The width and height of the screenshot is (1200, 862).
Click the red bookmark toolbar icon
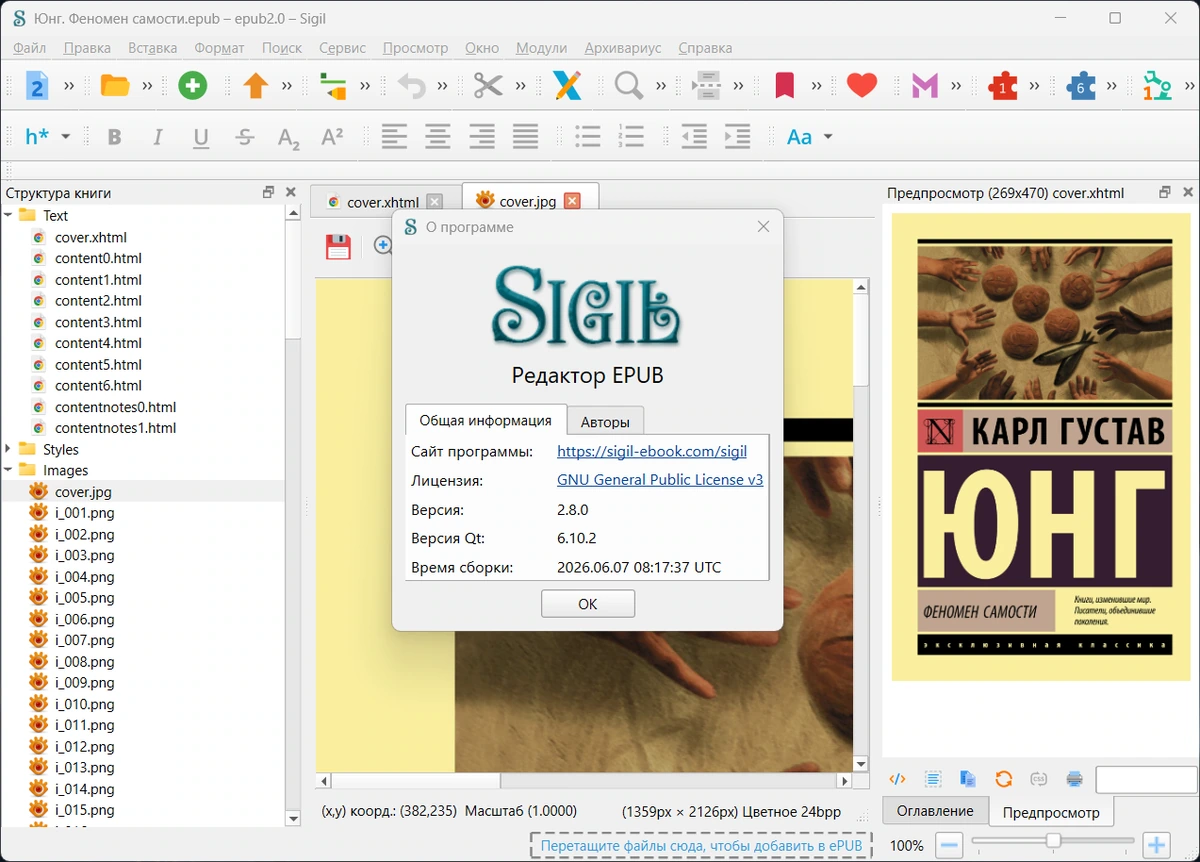tap(785, 86)
